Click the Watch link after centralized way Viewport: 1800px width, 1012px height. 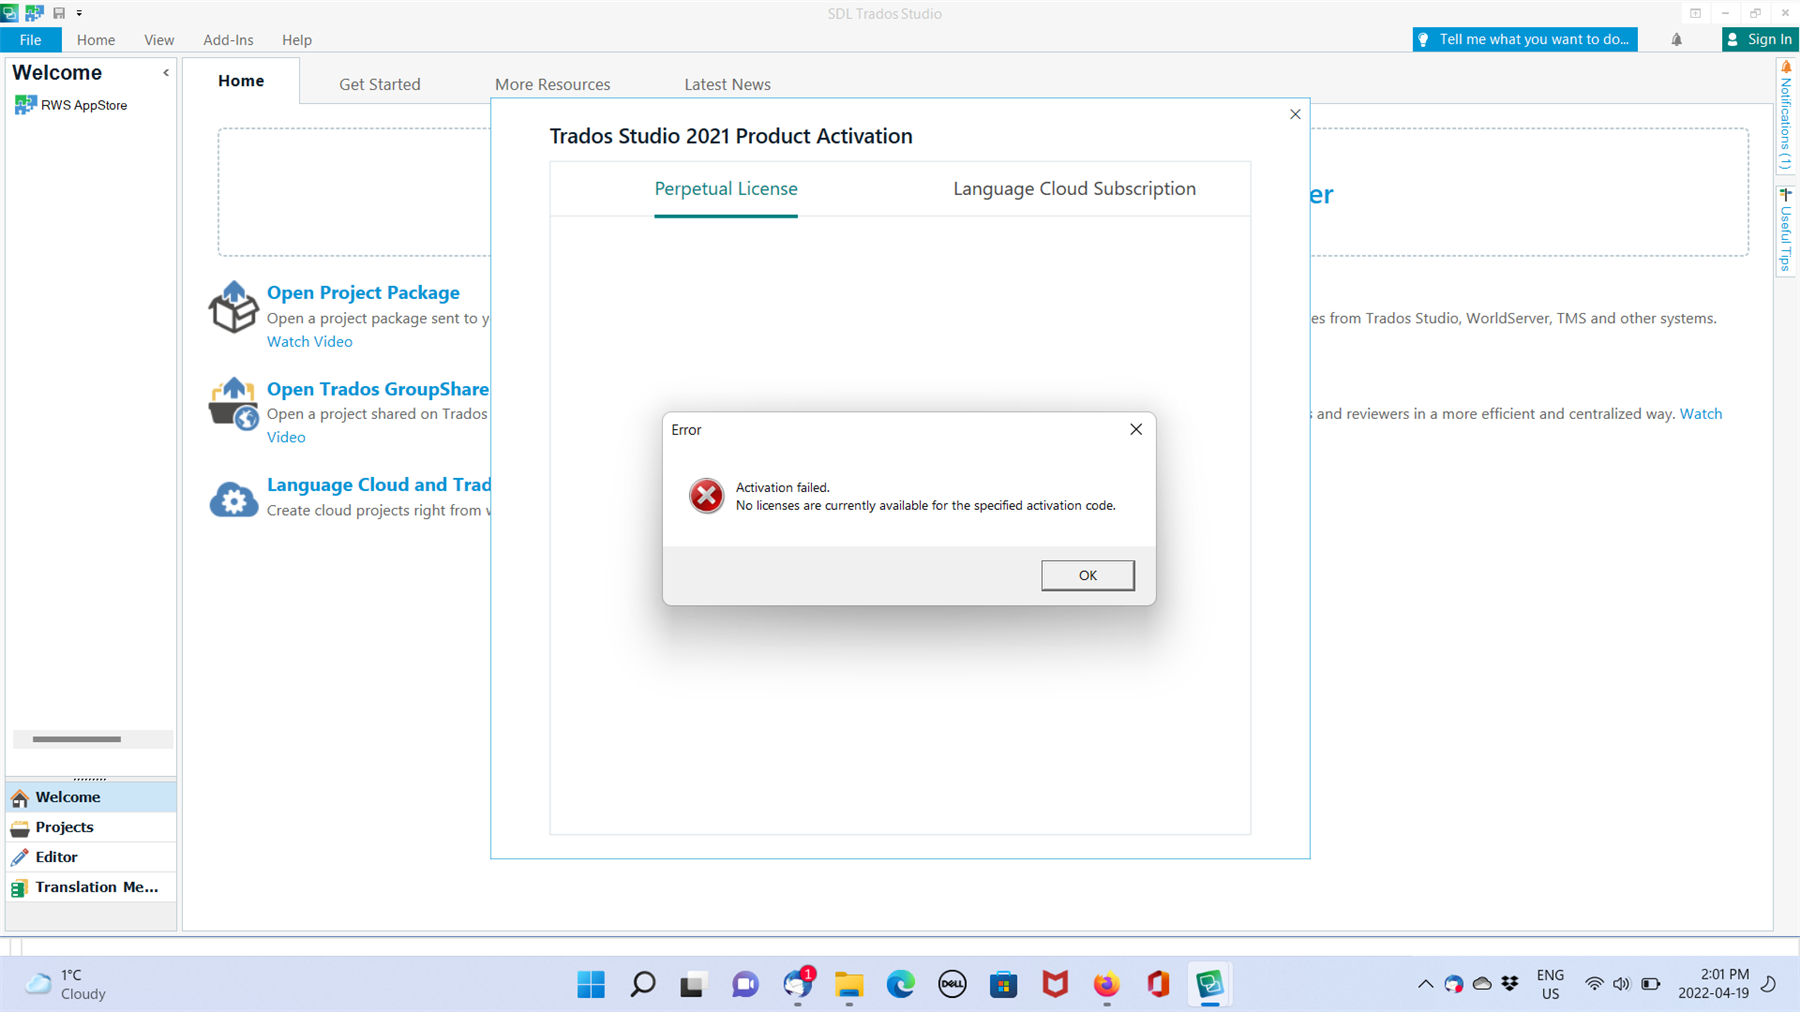point(1700,413)
